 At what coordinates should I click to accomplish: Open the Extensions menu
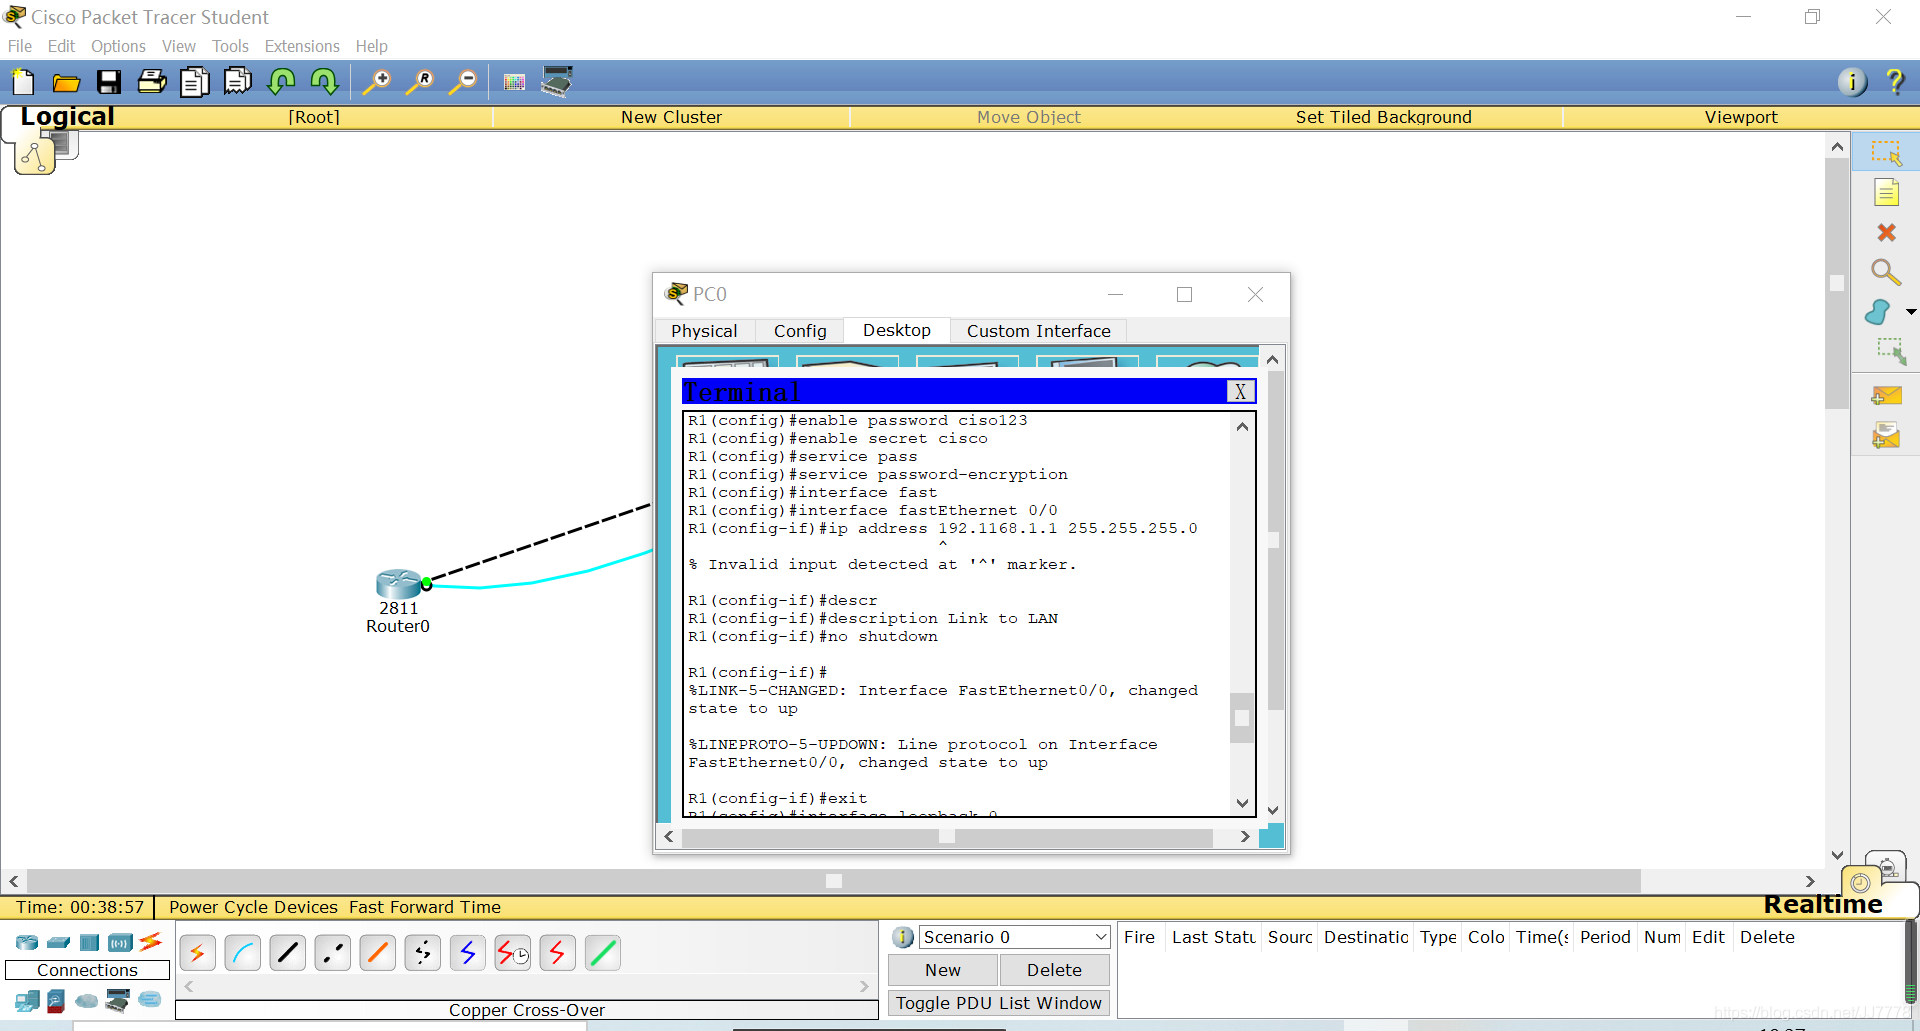302,46
